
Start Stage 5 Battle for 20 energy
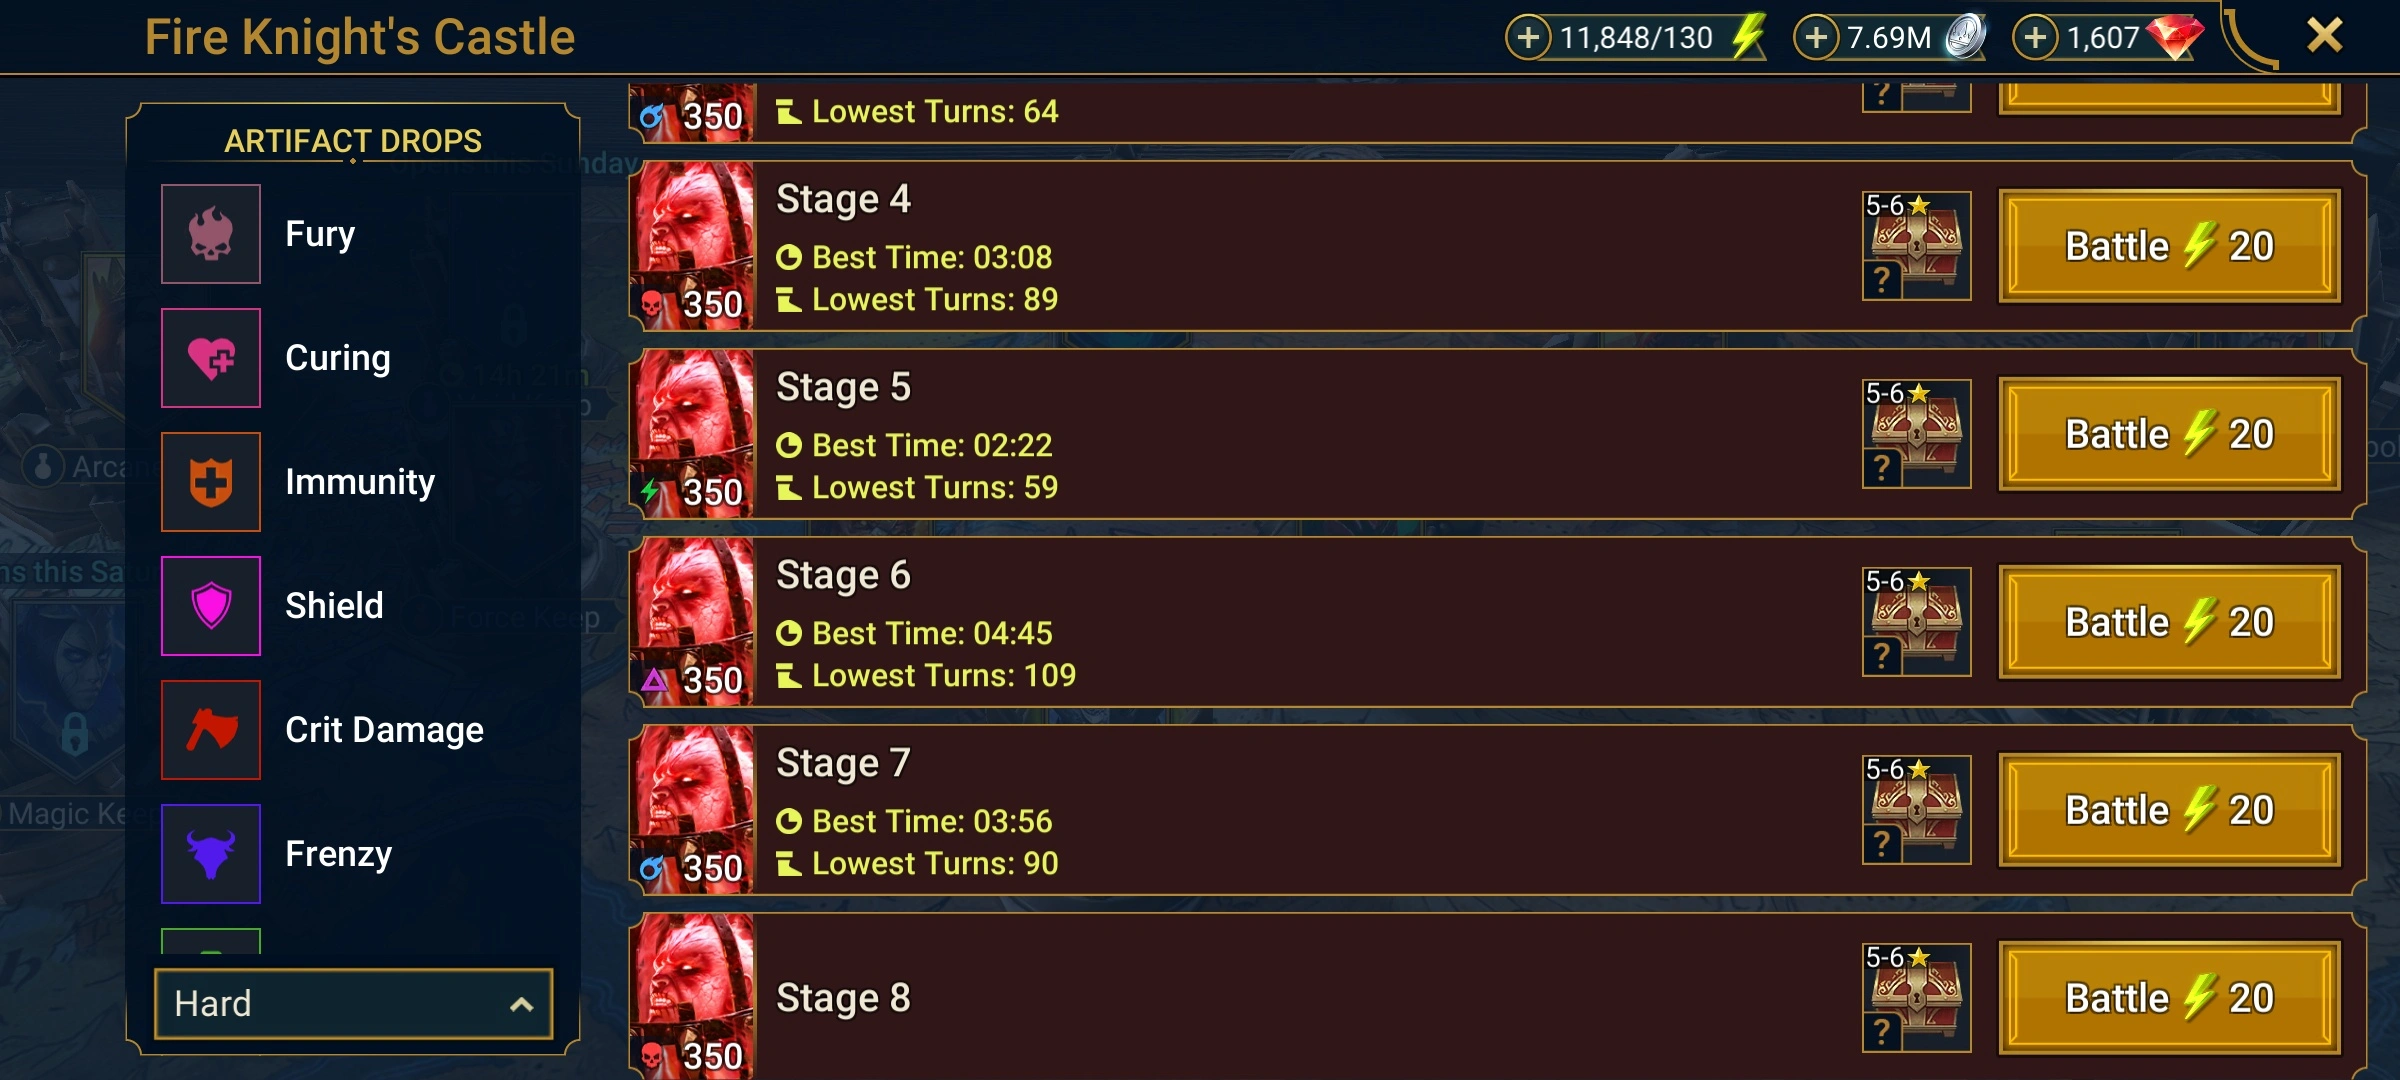click(x=2169, y=434)
